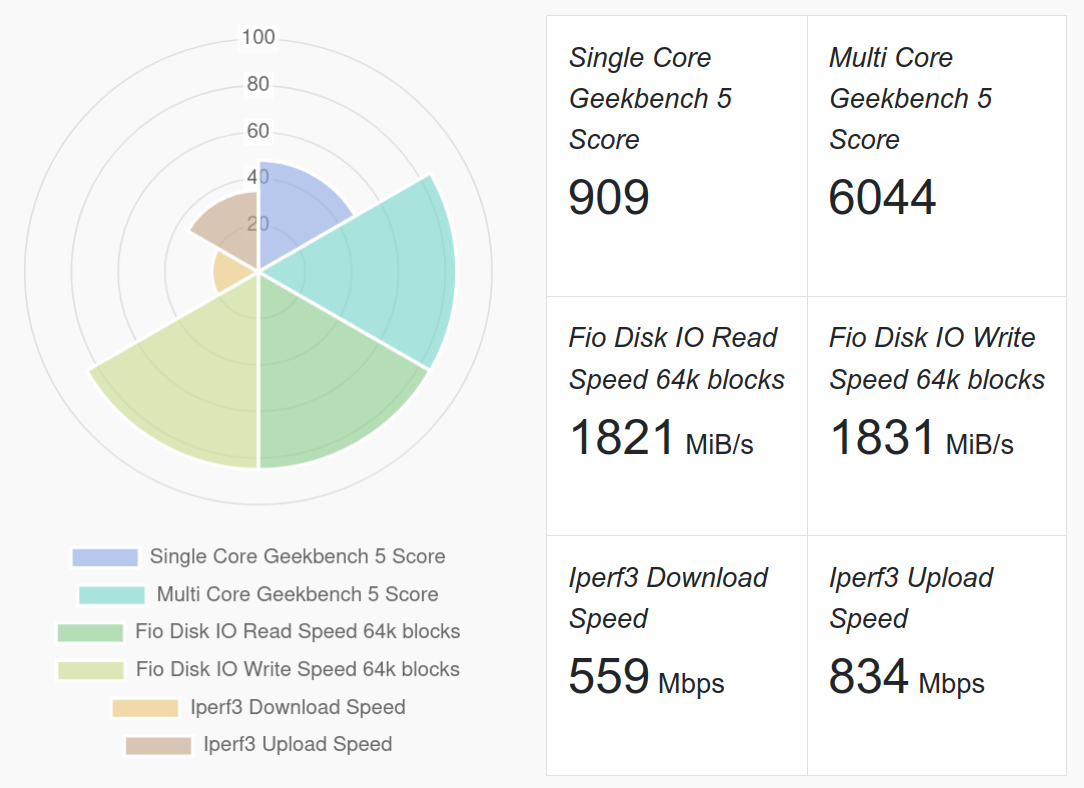The image size is (1084, 788).
Task: Click the green Fio Read legend swatch
Action: click(x=91, y=632)
